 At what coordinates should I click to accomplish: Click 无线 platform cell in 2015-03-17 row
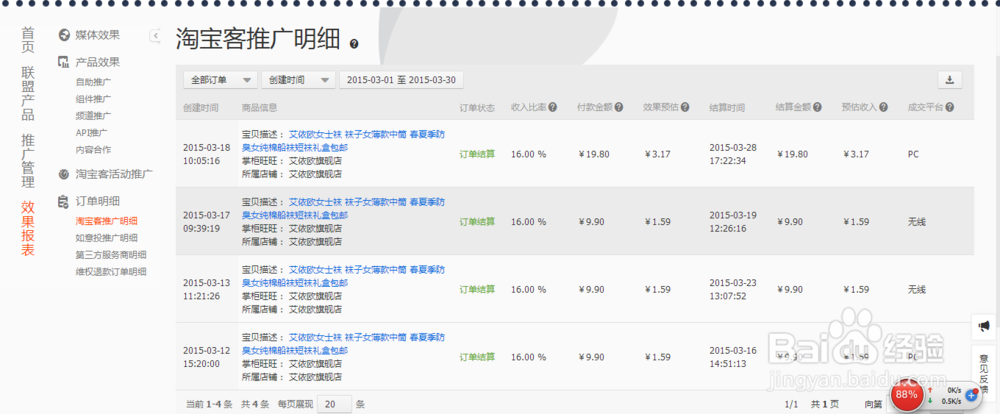(916, 222)
